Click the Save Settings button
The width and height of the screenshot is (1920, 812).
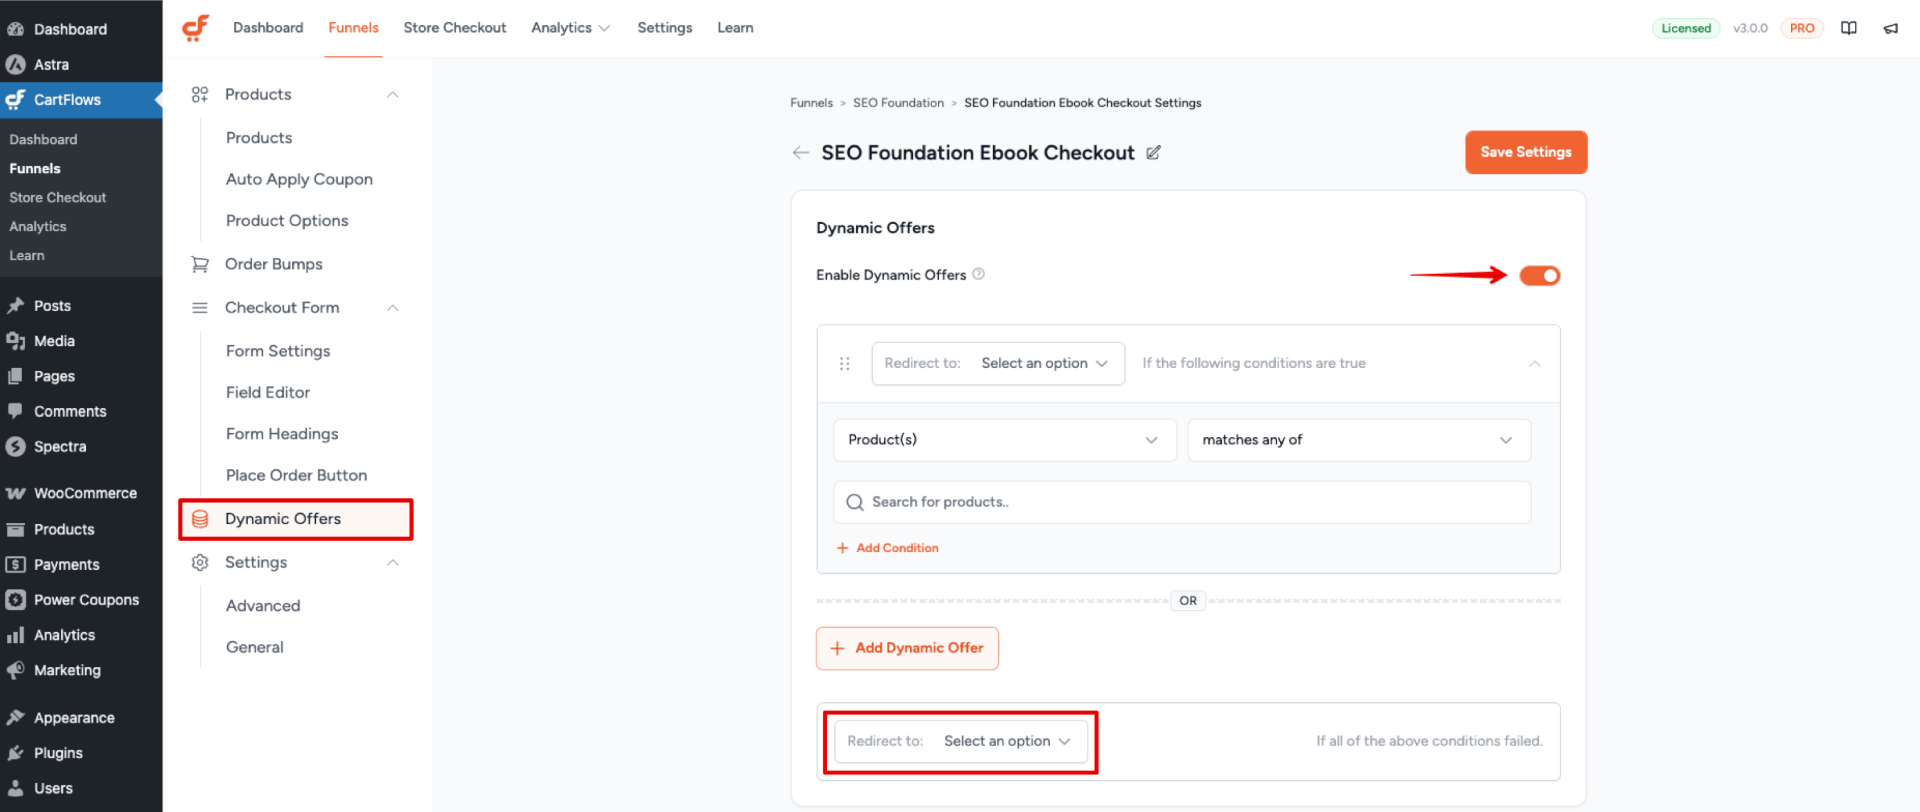[1526, 152]
